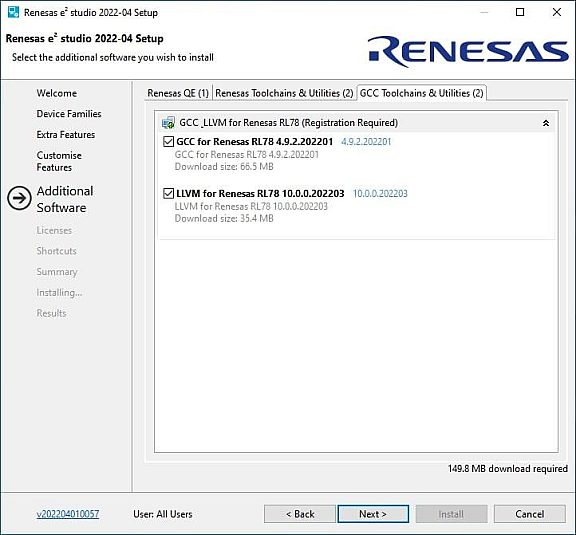The height and width of the screenshot is (535, 576).
Task: Uncheck LLVM for Renesas RL78 10.0.0.202203
Action: click(168, 193)
